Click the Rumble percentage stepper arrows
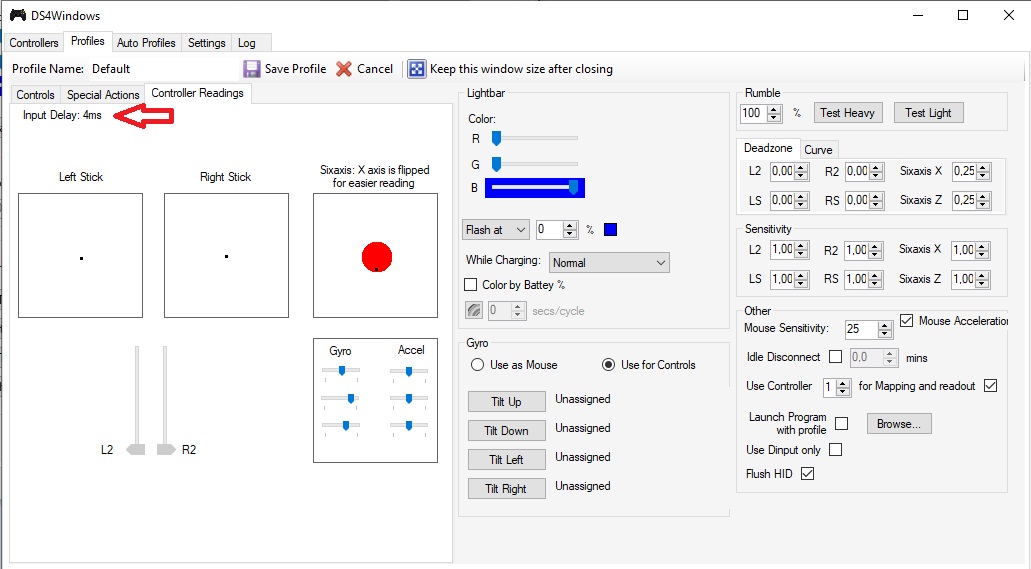The height and width of the screenshot is (569, 1031). pos(775,114)
